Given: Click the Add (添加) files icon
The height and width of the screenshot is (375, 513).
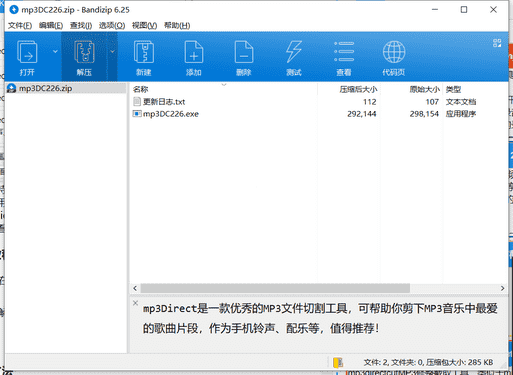Looking at the screenshot, I should pos(194,58).
